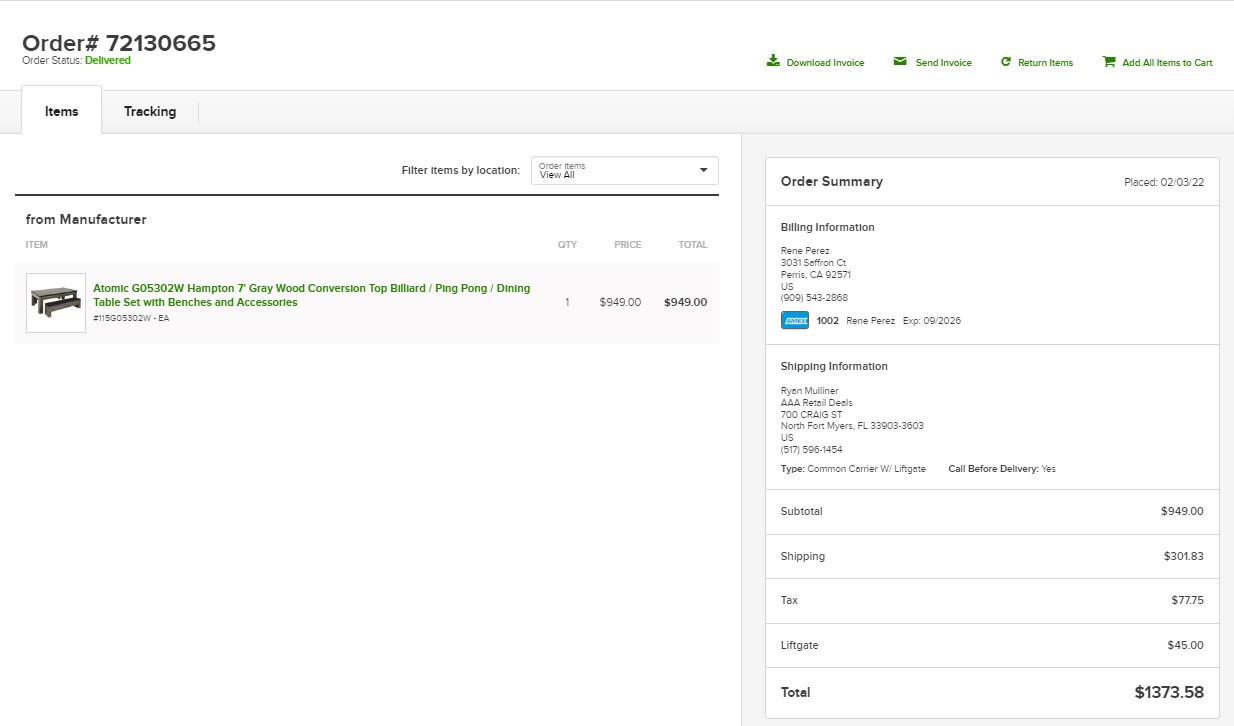The width and height of the screenshot is (1234, 726).
Task: Click billing phone (909) 543-2868
Action: pyautogui.click(x=814, y=298)
